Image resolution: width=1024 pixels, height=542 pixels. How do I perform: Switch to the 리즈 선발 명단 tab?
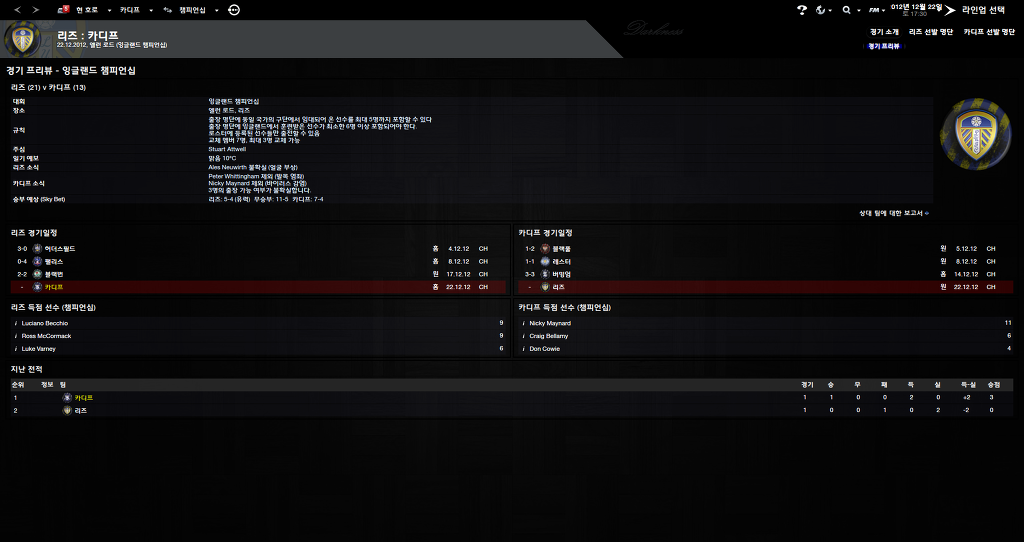(x=931, y=31)
